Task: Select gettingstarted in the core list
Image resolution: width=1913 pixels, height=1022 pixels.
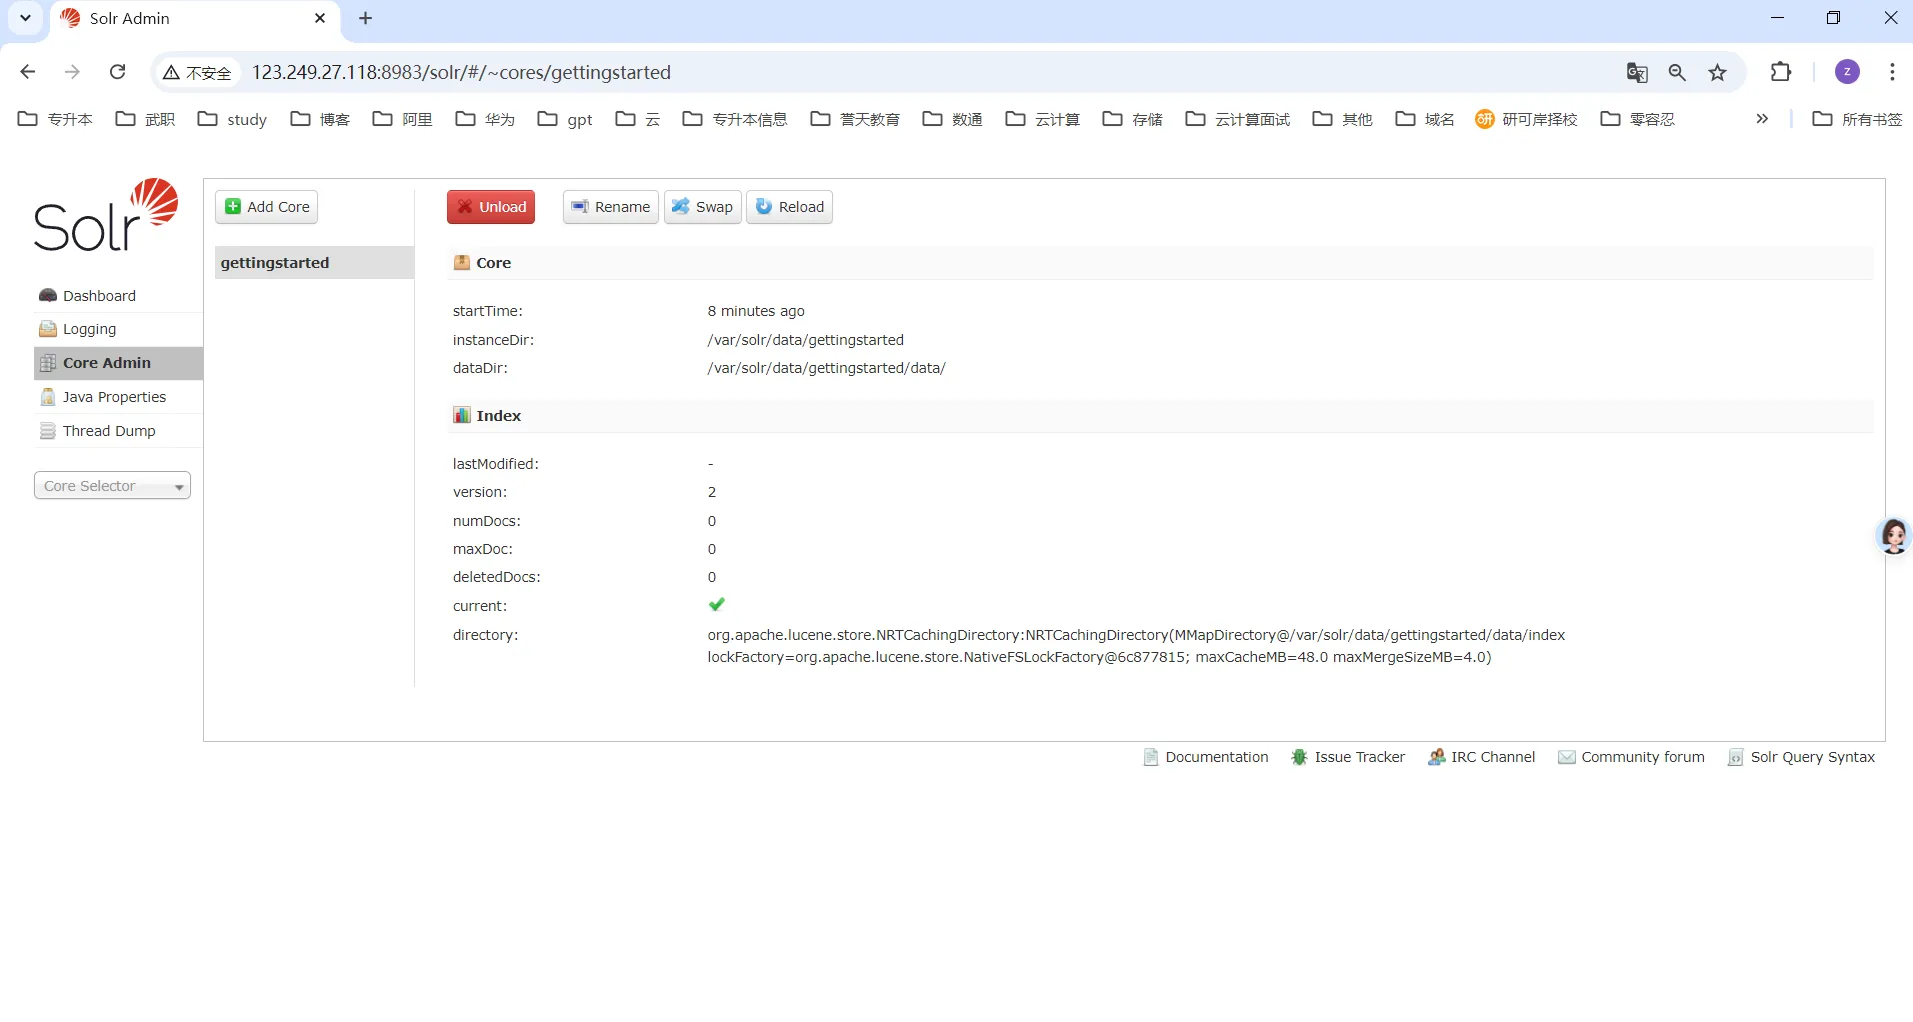Action: [x=314, y=263]
